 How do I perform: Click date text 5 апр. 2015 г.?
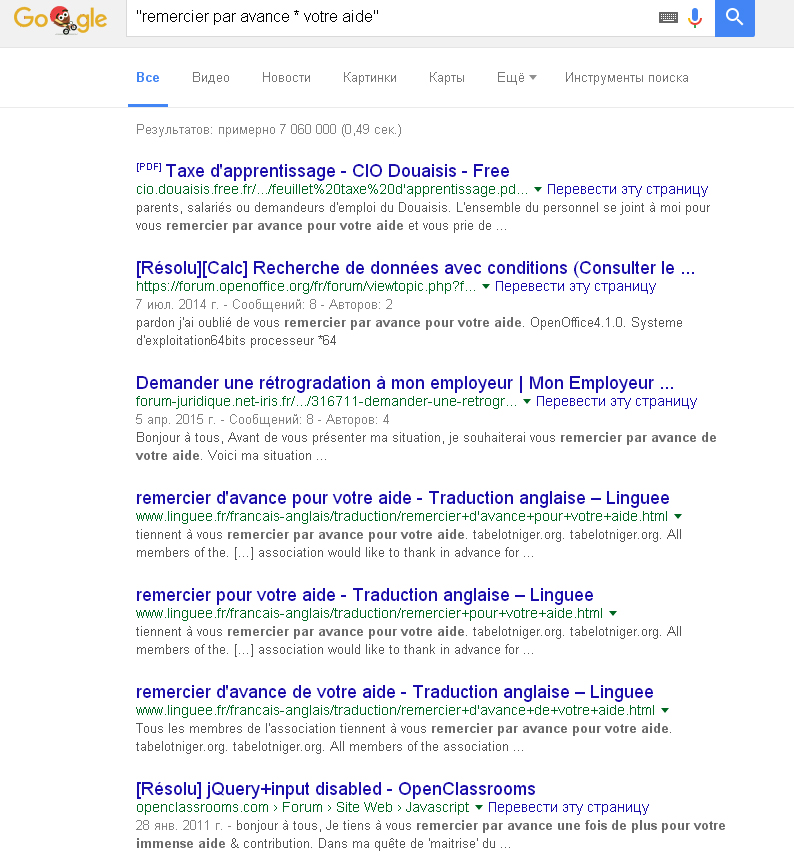pyautogui.click(x=176, y=420)
